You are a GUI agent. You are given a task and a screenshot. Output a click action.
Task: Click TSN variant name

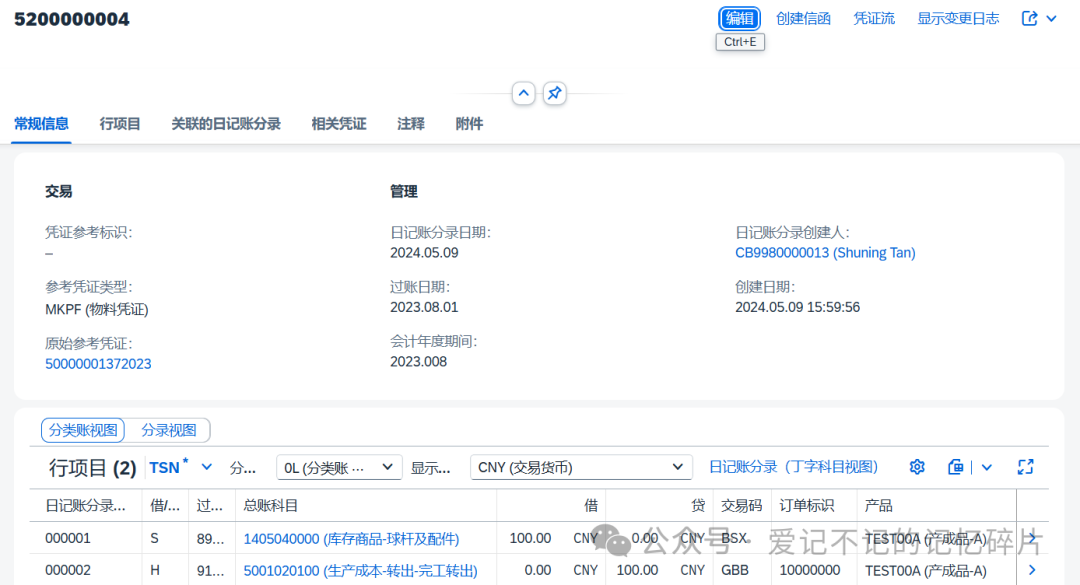165,468
